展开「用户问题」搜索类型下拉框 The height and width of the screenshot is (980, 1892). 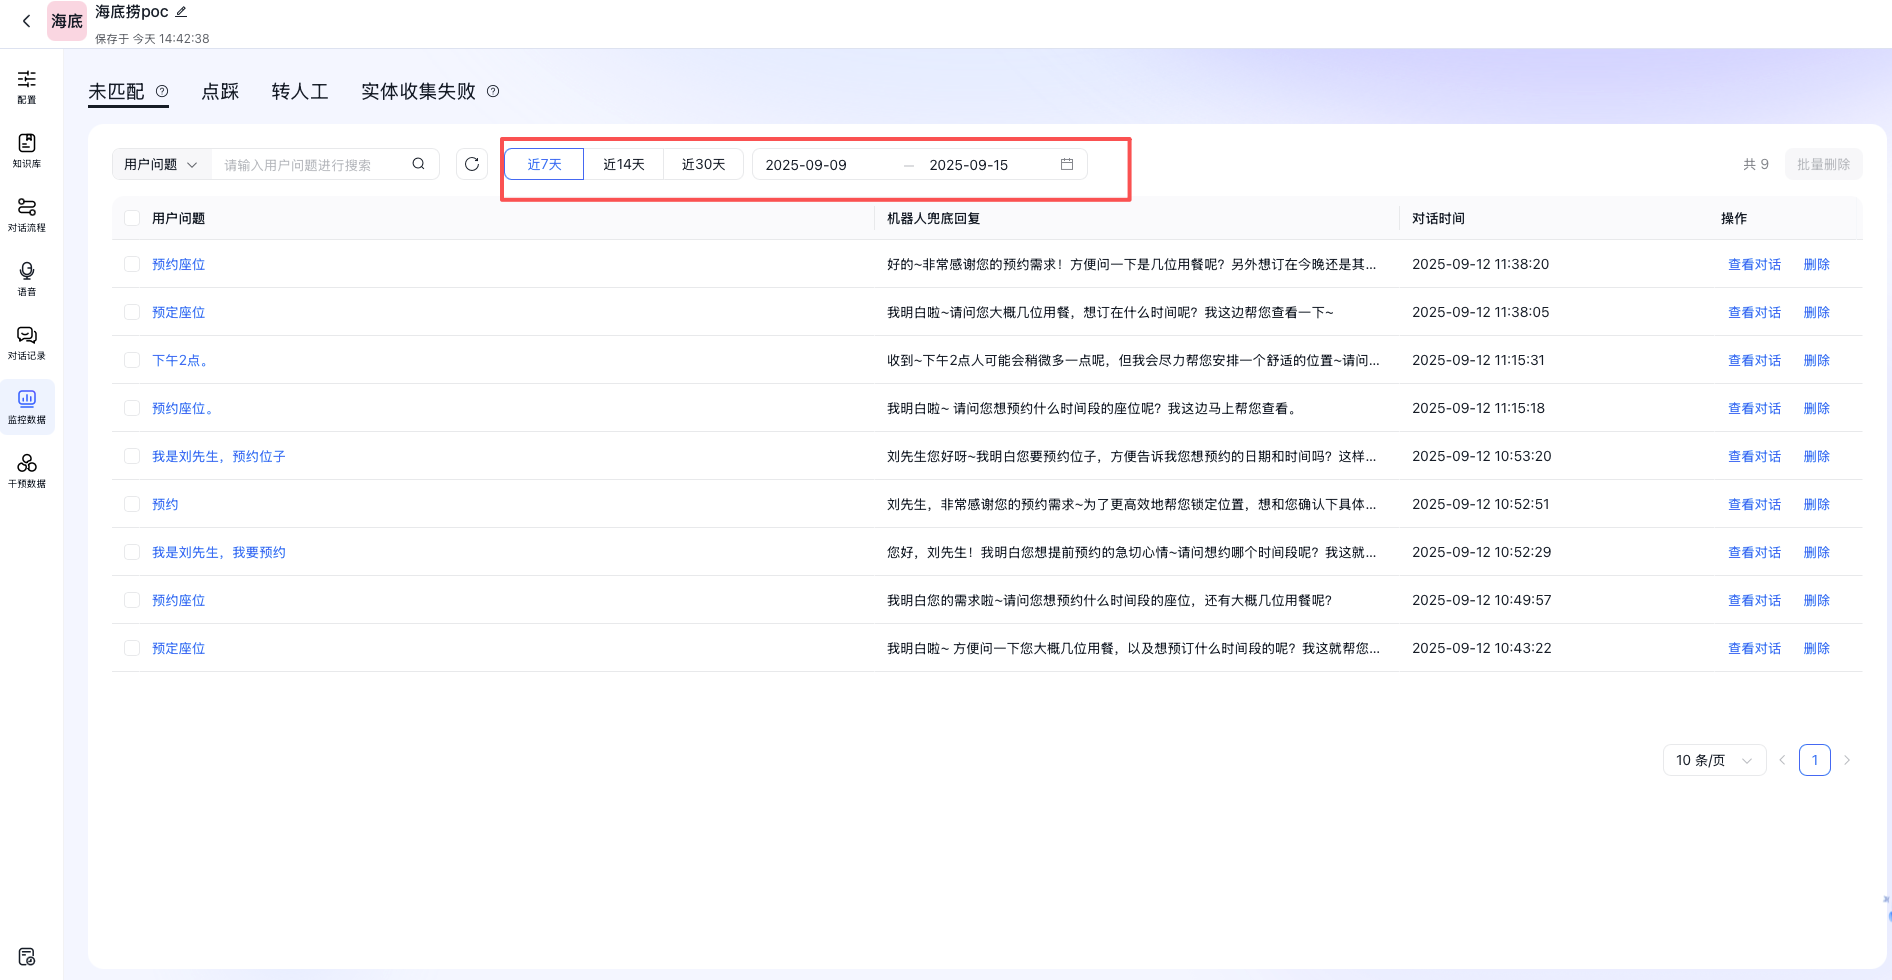click(160, 164)
